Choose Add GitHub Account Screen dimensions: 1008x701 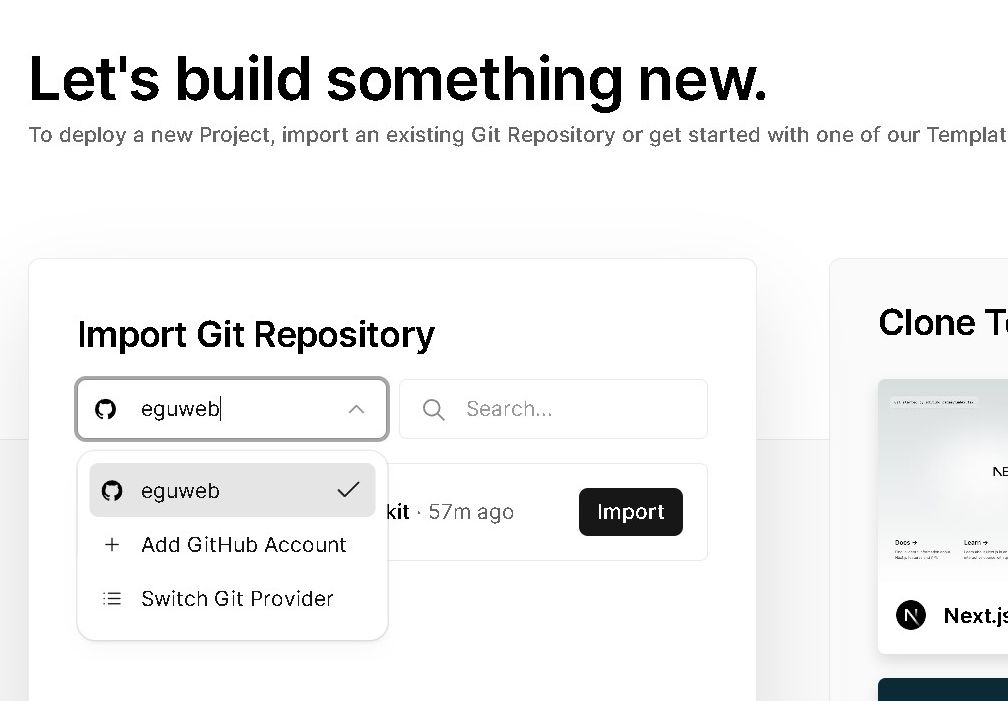tap(243, 545)
